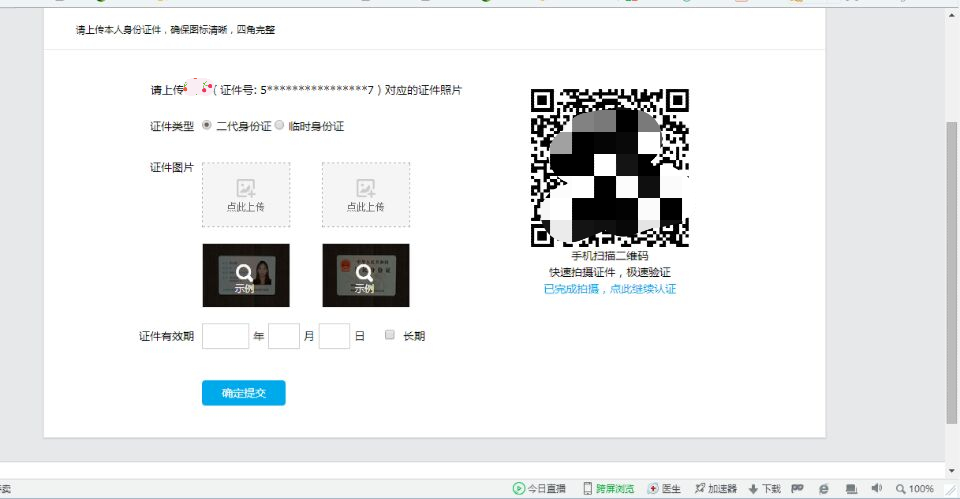This screenshot has width=960, height=499.
Task: Focus the 年 year input field
Action: [x=225, y=336]
